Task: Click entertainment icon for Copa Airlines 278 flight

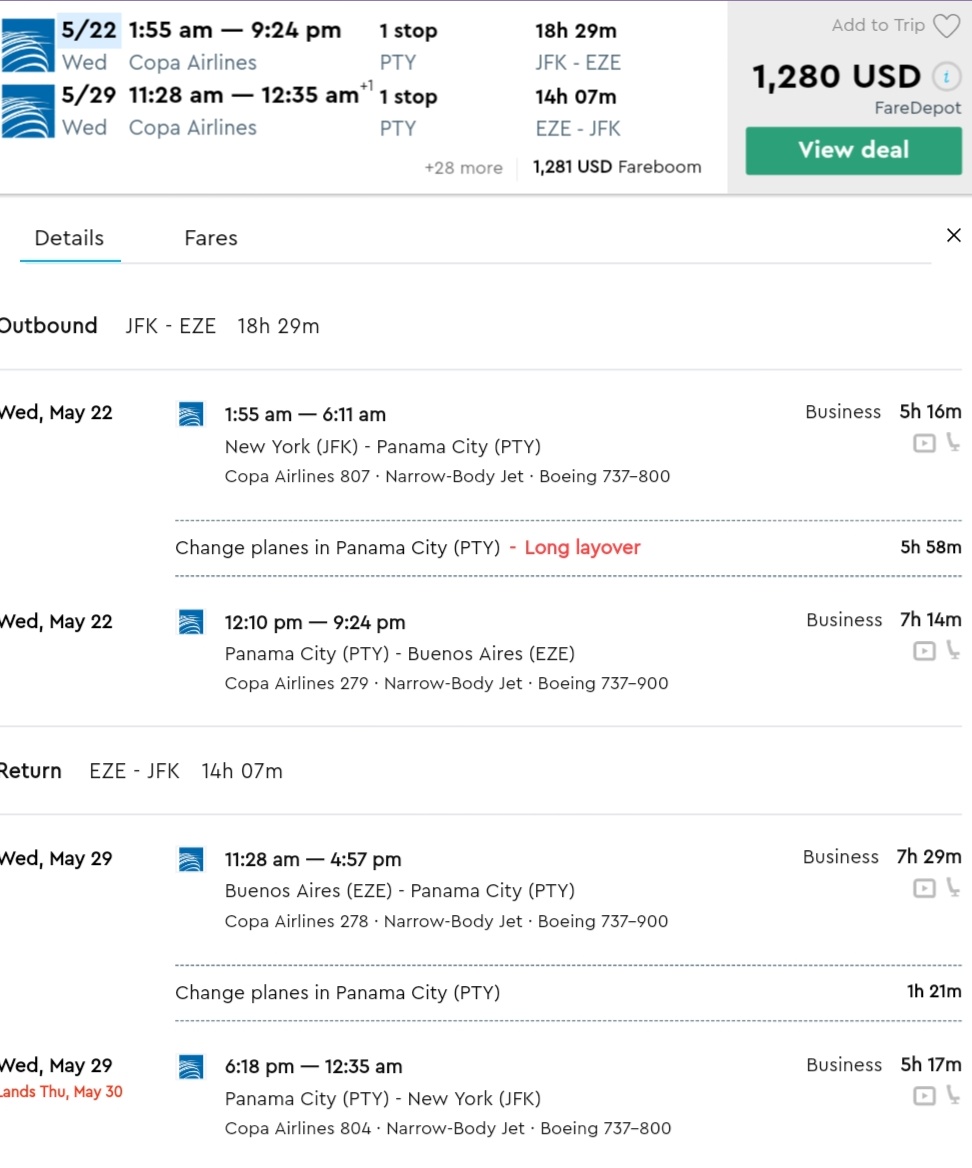Action: coord(924,888)
